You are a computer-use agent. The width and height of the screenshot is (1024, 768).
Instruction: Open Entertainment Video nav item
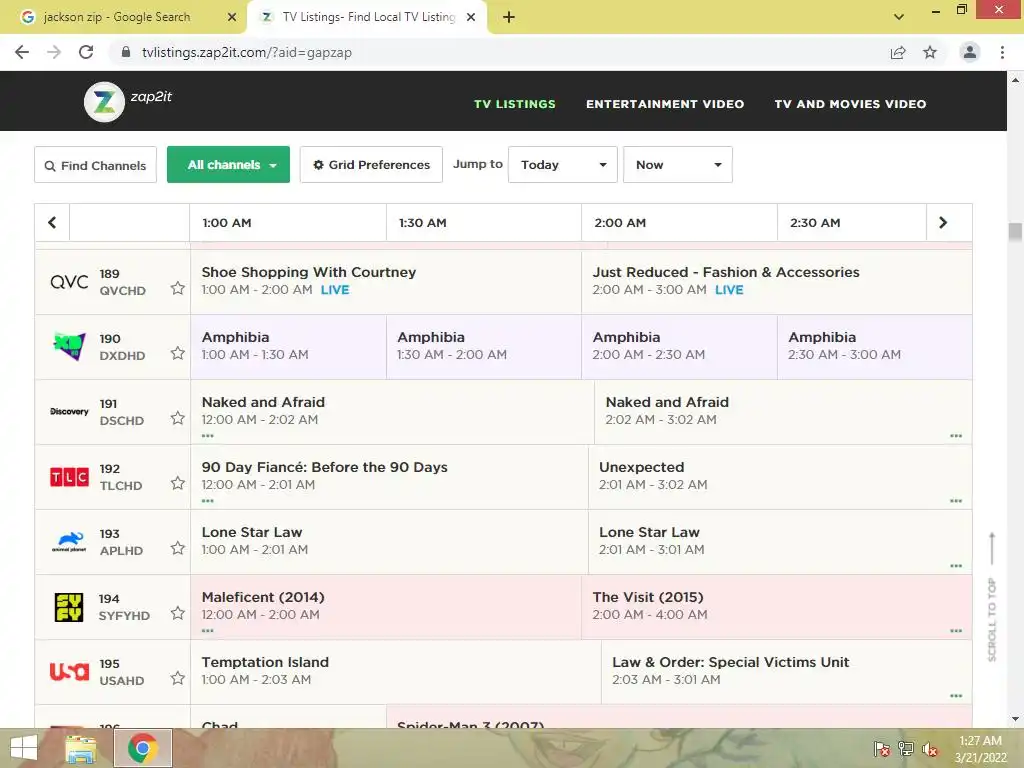(665, 104)
